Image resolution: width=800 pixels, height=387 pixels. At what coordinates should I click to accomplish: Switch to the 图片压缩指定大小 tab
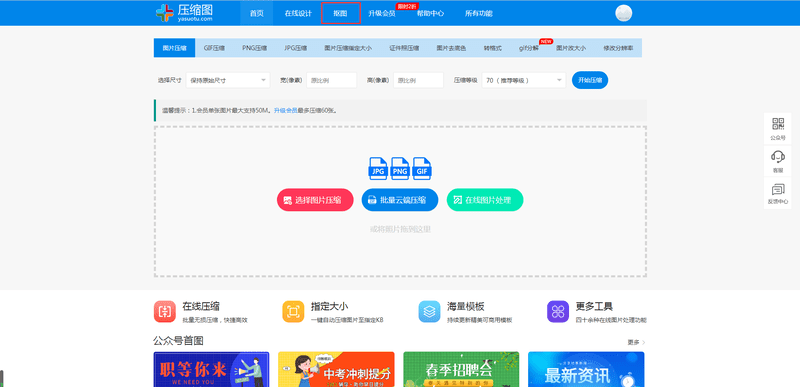(348, 47)
